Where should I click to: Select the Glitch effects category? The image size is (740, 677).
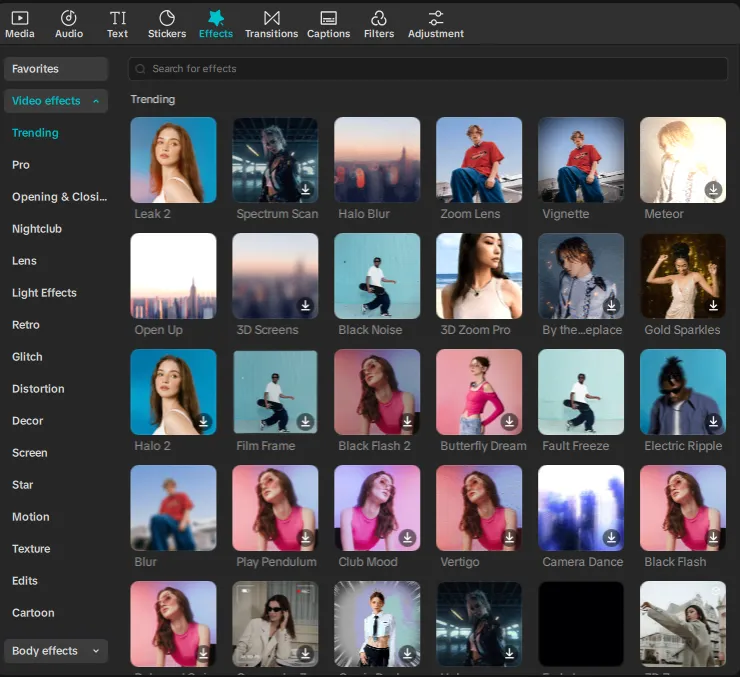tap(27, 357)
